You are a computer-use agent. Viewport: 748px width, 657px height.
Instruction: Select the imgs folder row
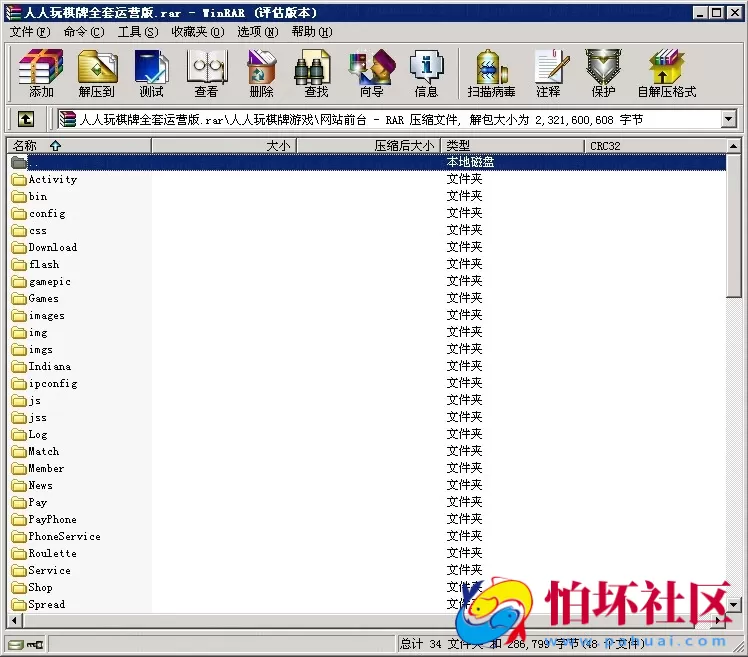(x=366, y=350)
